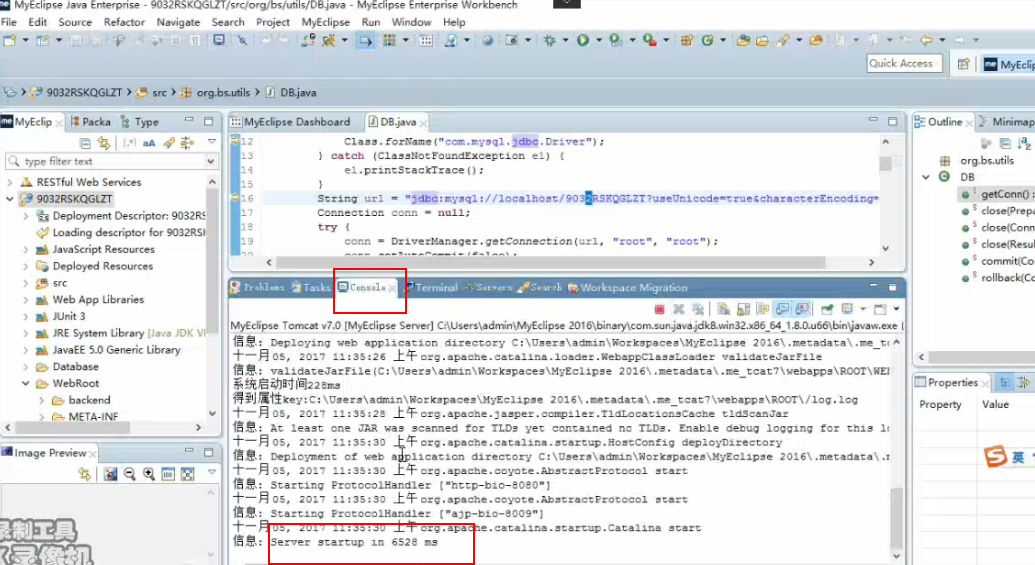Collapse the DB class in Outline

tap(926, 177)
